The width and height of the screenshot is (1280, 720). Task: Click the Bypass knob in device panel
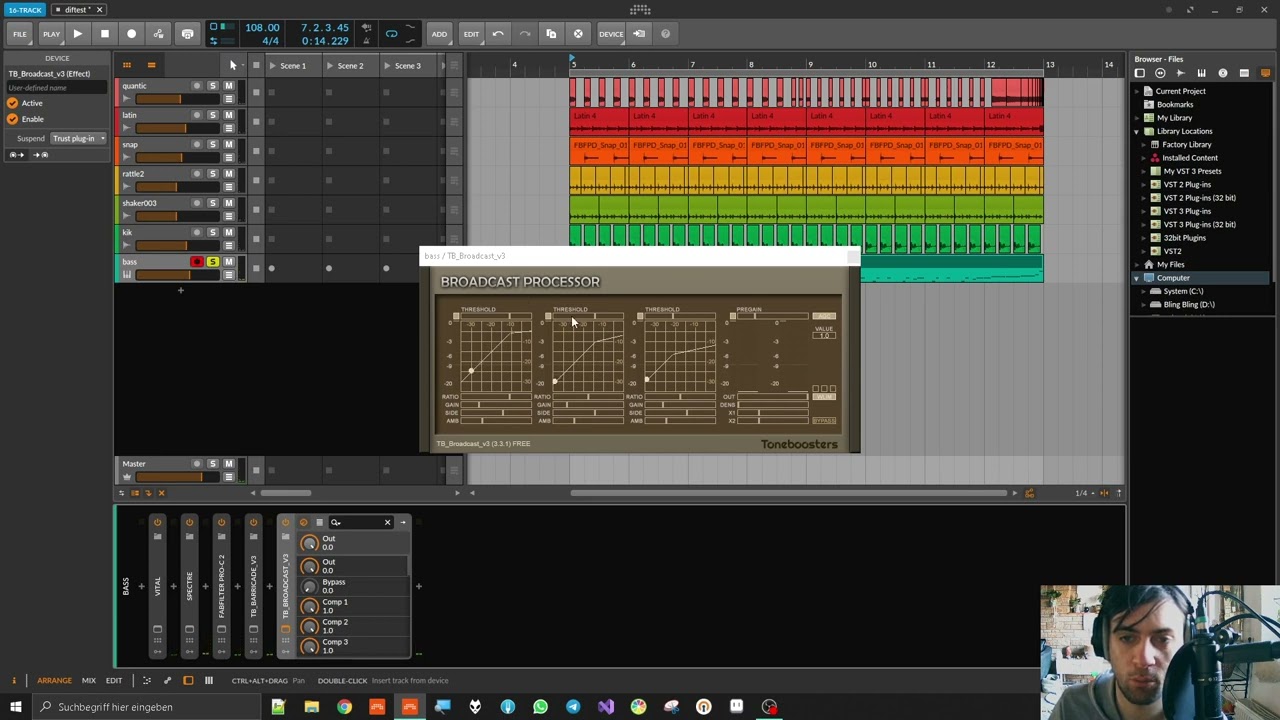(309, 586)
